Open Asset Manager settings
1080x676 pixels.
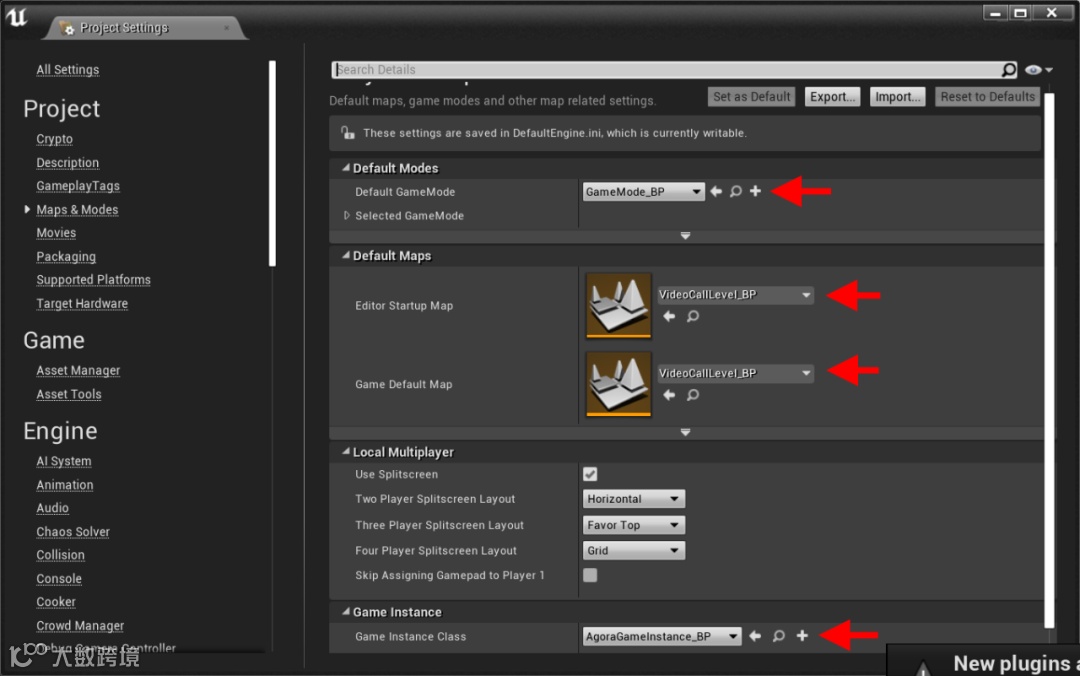point(78,371)
